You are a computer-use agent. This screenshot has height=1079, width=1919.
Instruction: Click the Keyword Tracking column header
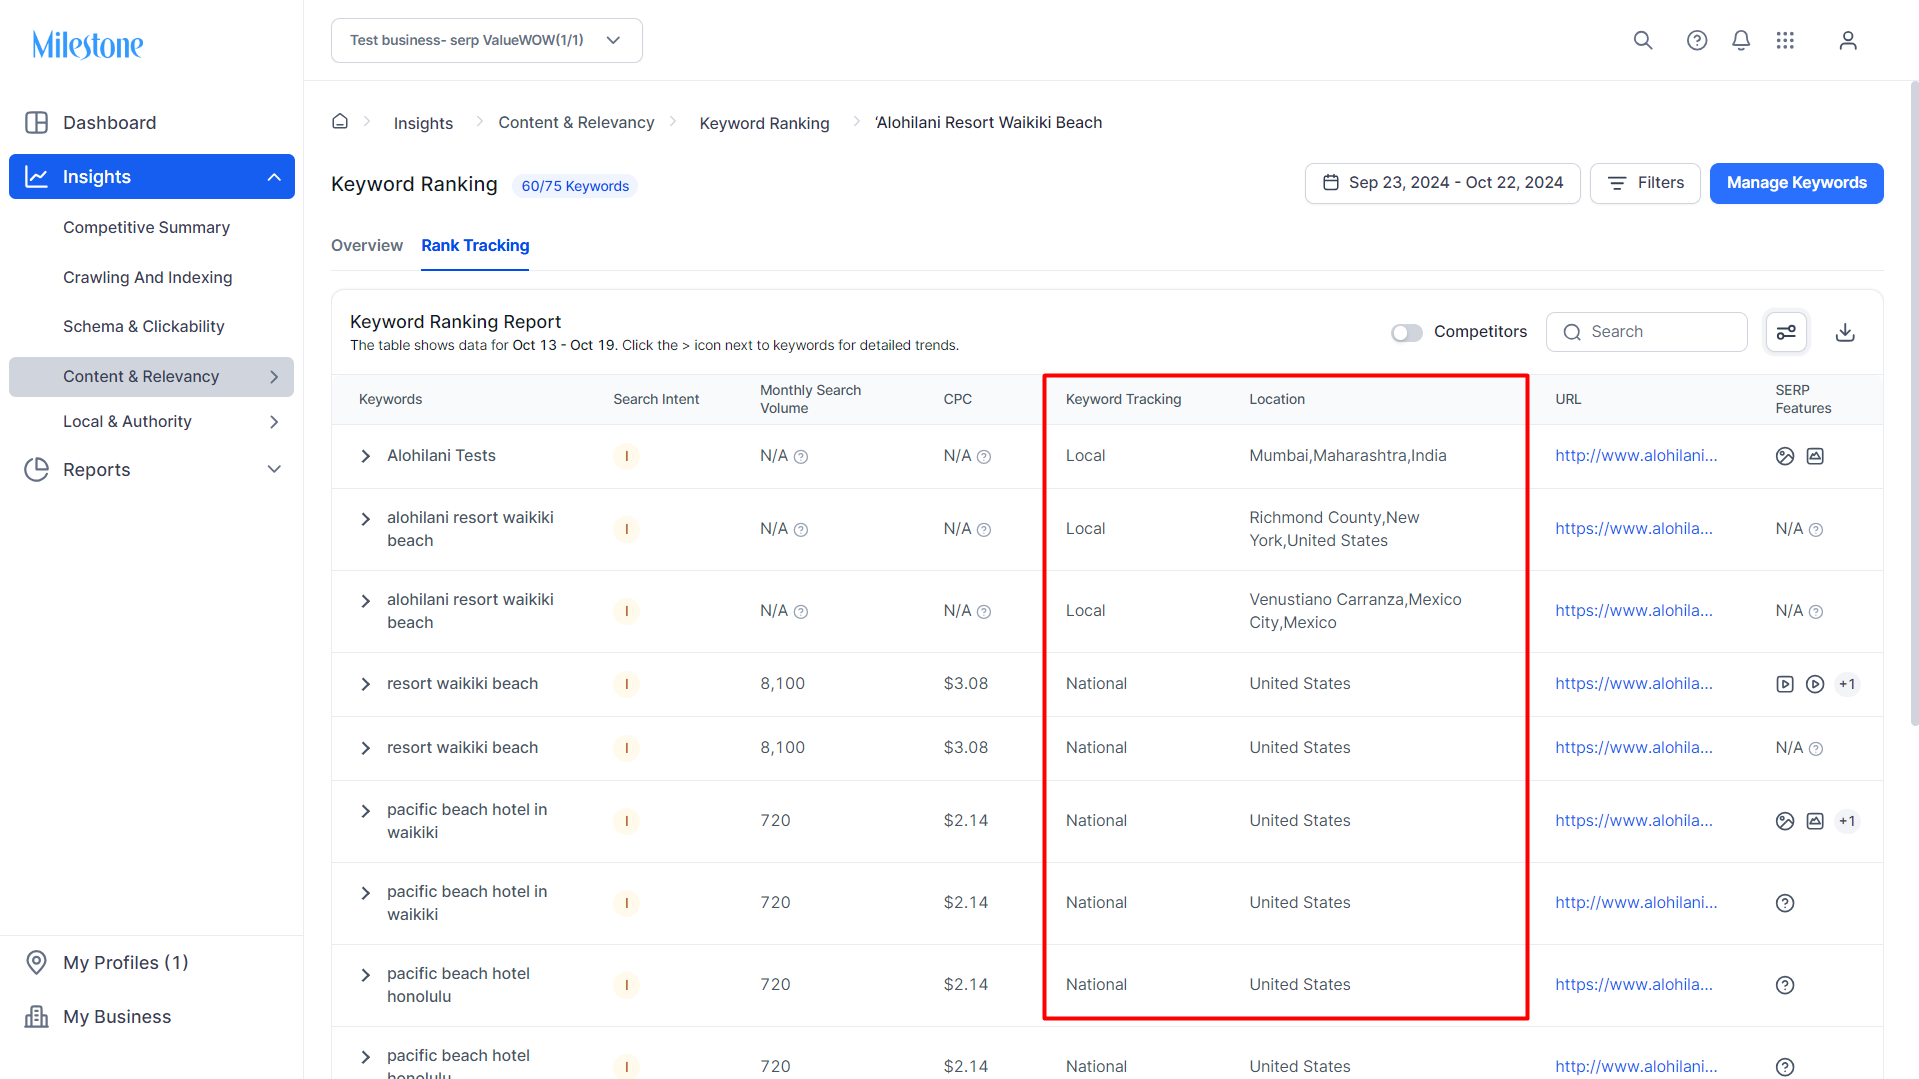point(1123,399)
